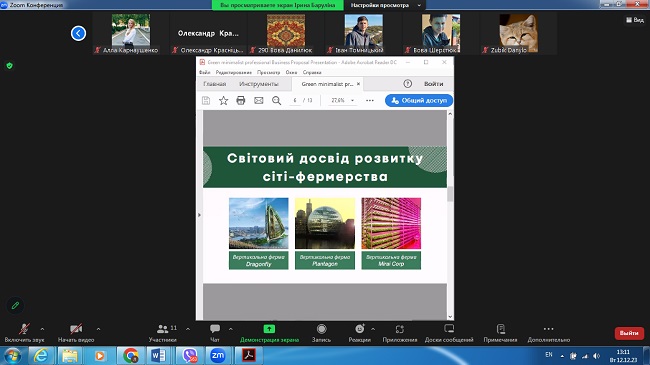This screenshot has height=365, width=650.
Task: Open the Help menu in Acrobat
Action: (x=312, y=72)
